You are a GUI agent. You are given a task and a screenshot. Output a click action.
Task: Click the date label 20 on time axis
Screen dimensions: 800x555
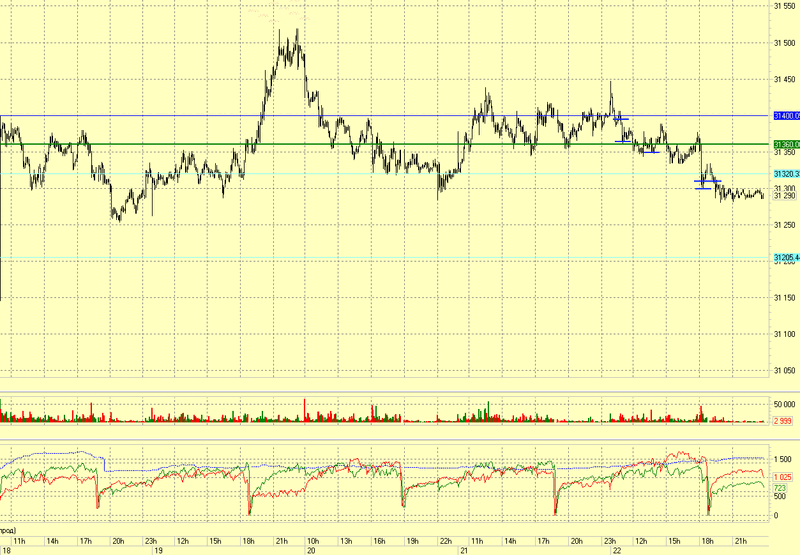tap(311, 551)
